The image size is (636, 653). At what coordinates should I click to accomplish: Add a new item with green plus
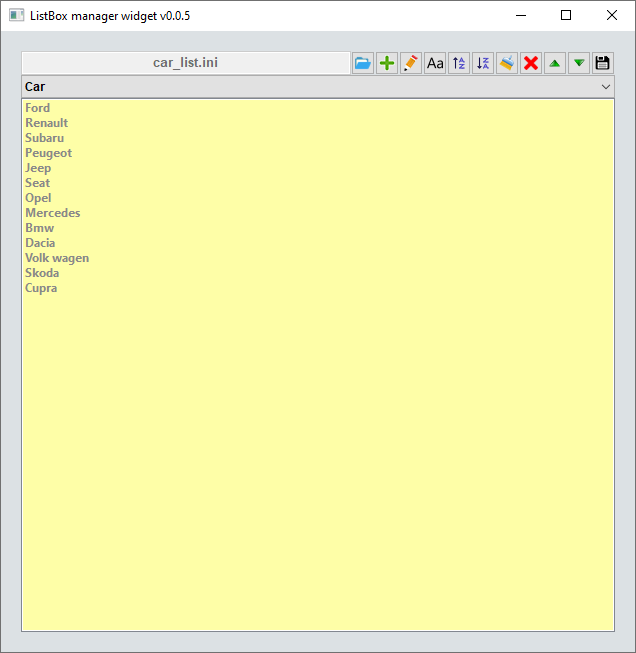coord(387,63)
